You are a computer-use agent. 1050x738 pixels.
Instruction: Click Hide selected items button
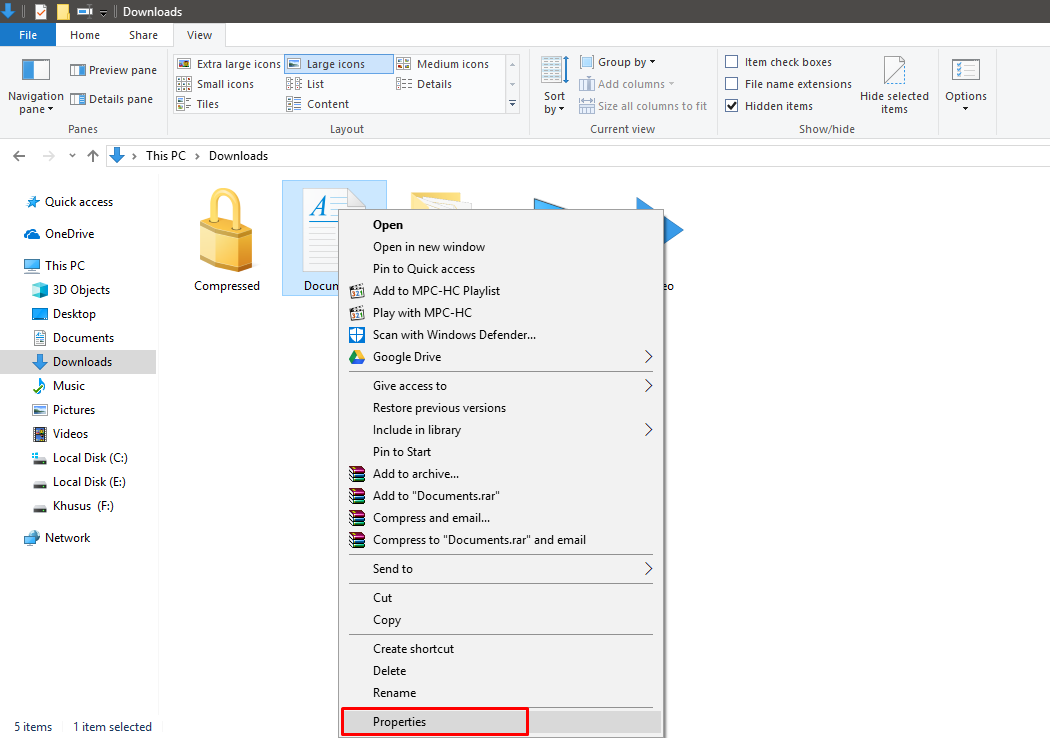point(894,85)
